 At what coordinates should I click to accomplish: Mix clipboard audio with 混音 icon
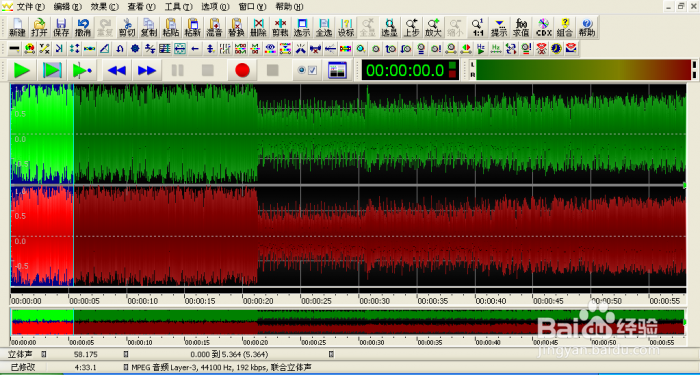215,28
